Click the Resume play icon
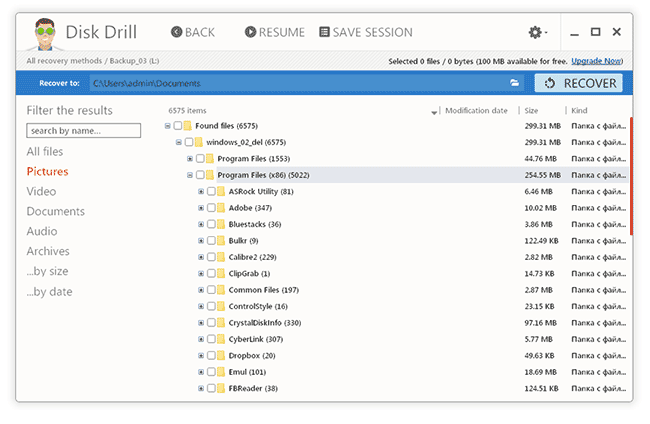Screen dimensions: 650x424 250,32
